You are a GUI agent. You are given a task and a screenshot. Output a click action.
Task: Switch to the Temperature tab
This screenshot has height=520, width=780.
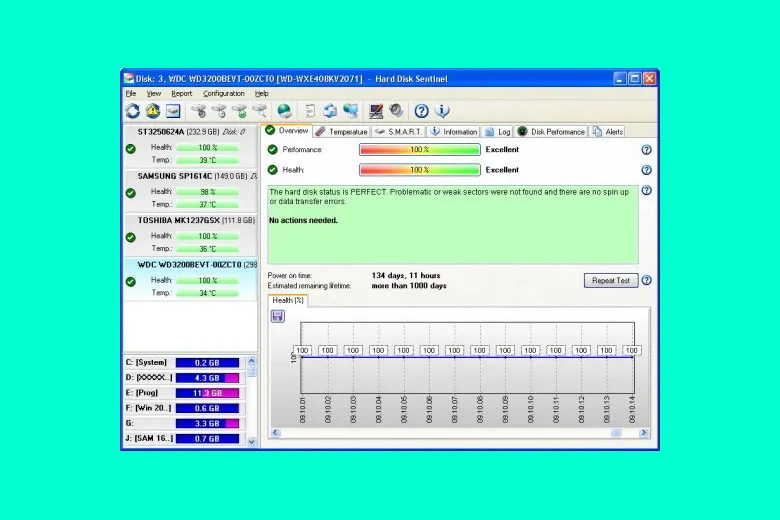coord(341,131)
